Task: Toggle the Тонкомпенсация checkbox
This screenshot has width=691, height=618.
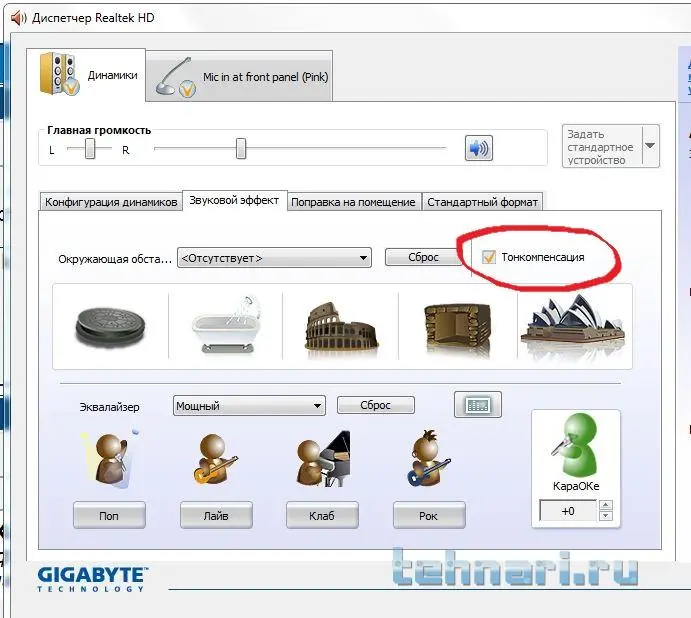Action: click(x=489, y=257)
